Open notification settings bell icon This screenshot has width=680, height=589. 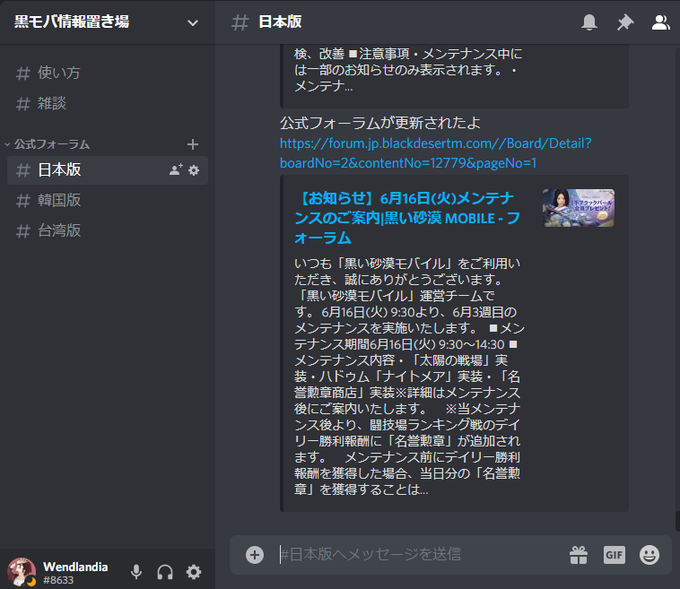[x=589, y=22]
